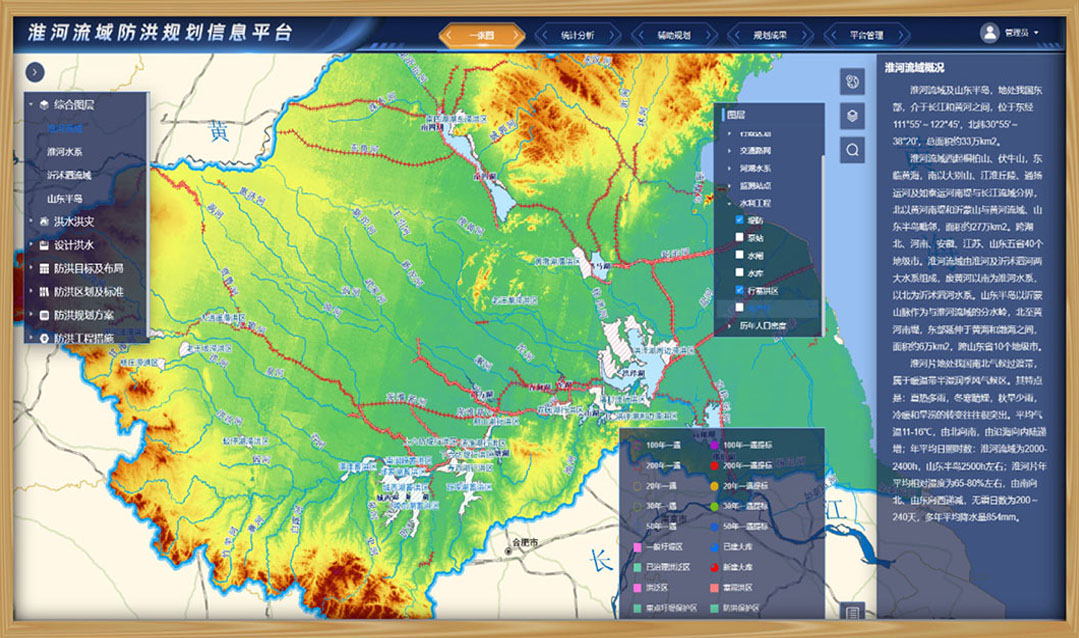
Task: Select 沂沭泗流域 in the layer tree
Action: point(69,175)
